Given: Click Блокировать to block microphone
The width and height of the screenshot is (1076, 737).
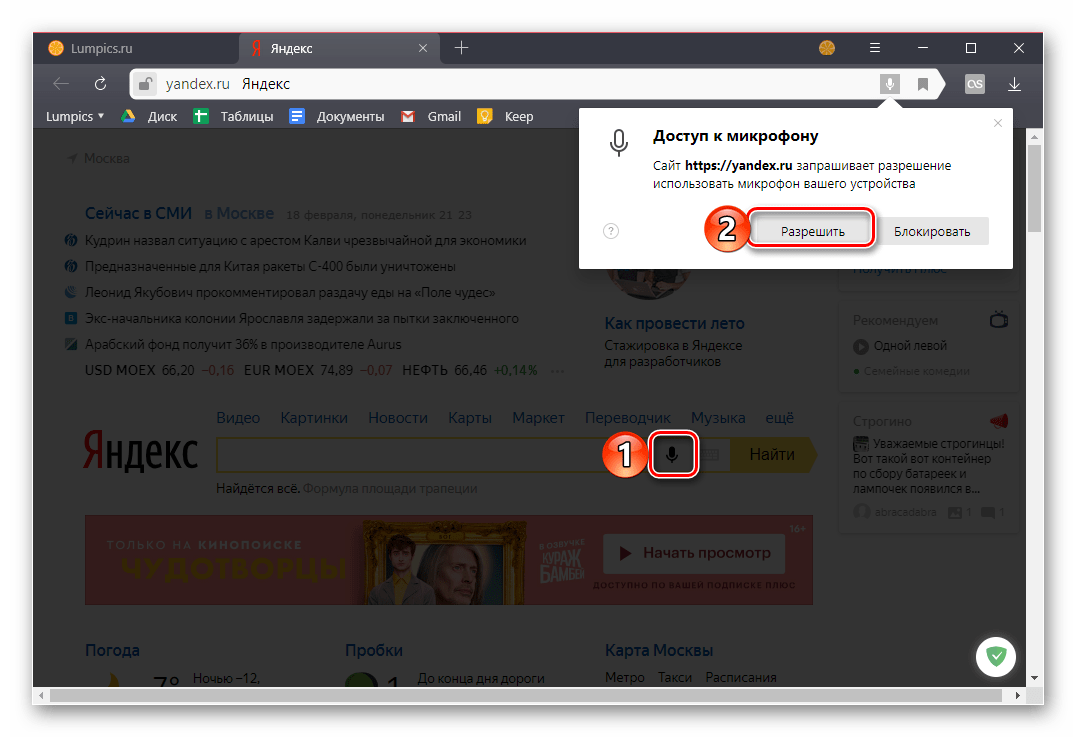Looking at the screenshot, I should tap(931, 231).
